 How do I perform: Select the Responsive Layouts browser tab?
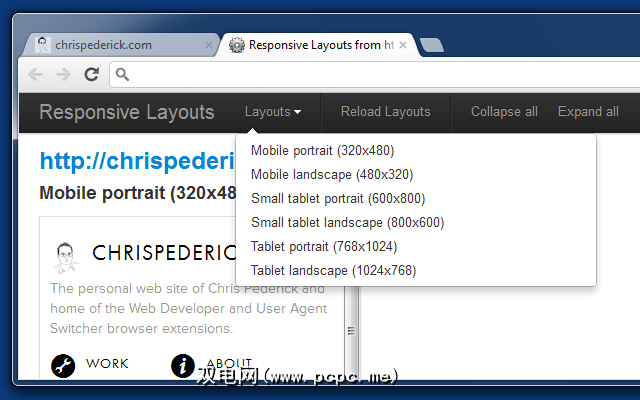coord(318,44)
